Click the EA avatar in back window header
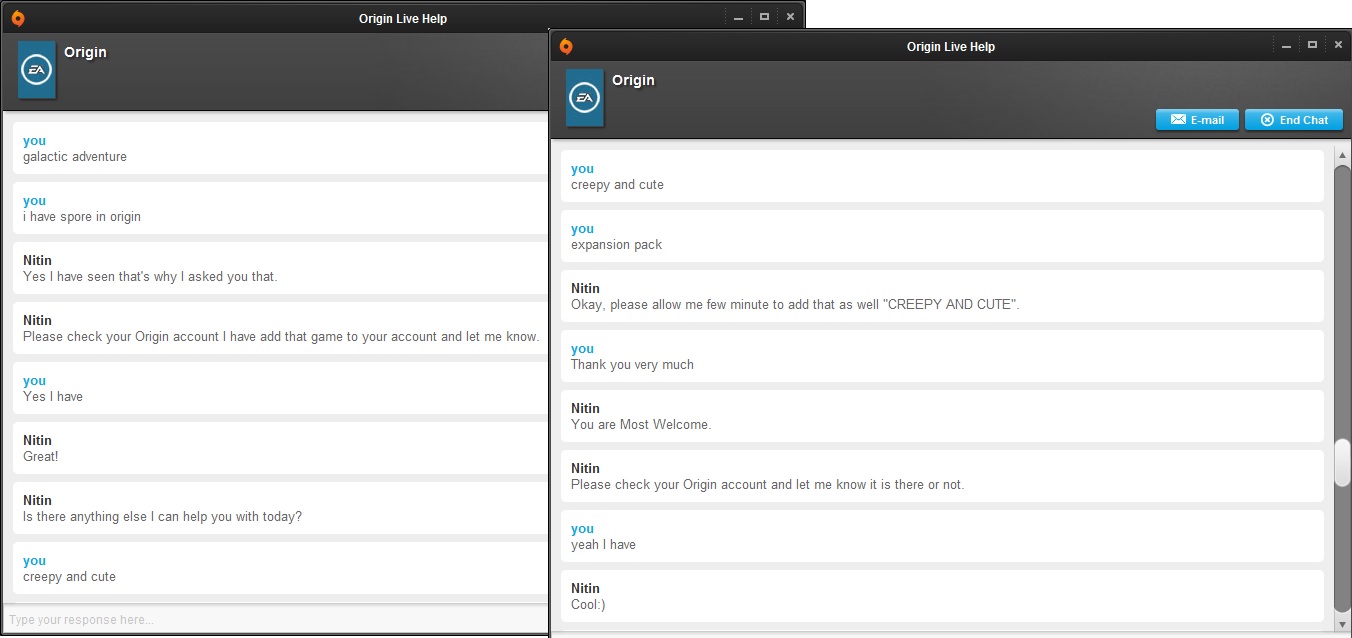The width and height of the screenshot is (1352, 638). coord(37,70)
